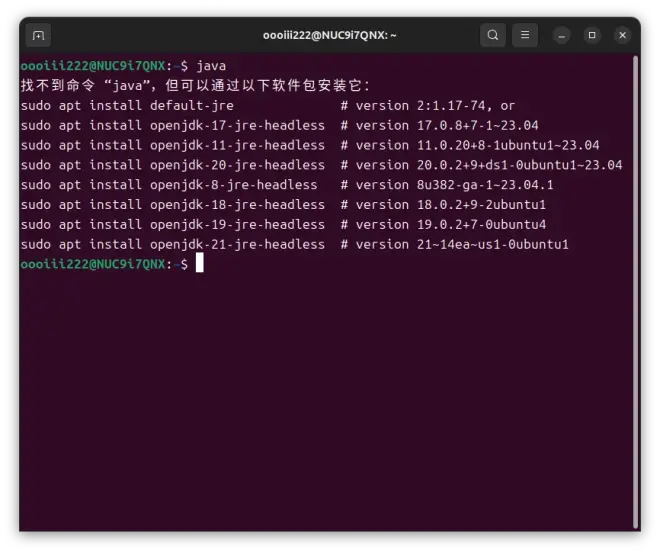The image size is (660, 553).
Task: Click the Chinese command-not-found message line
Action: tap(195, 86)
